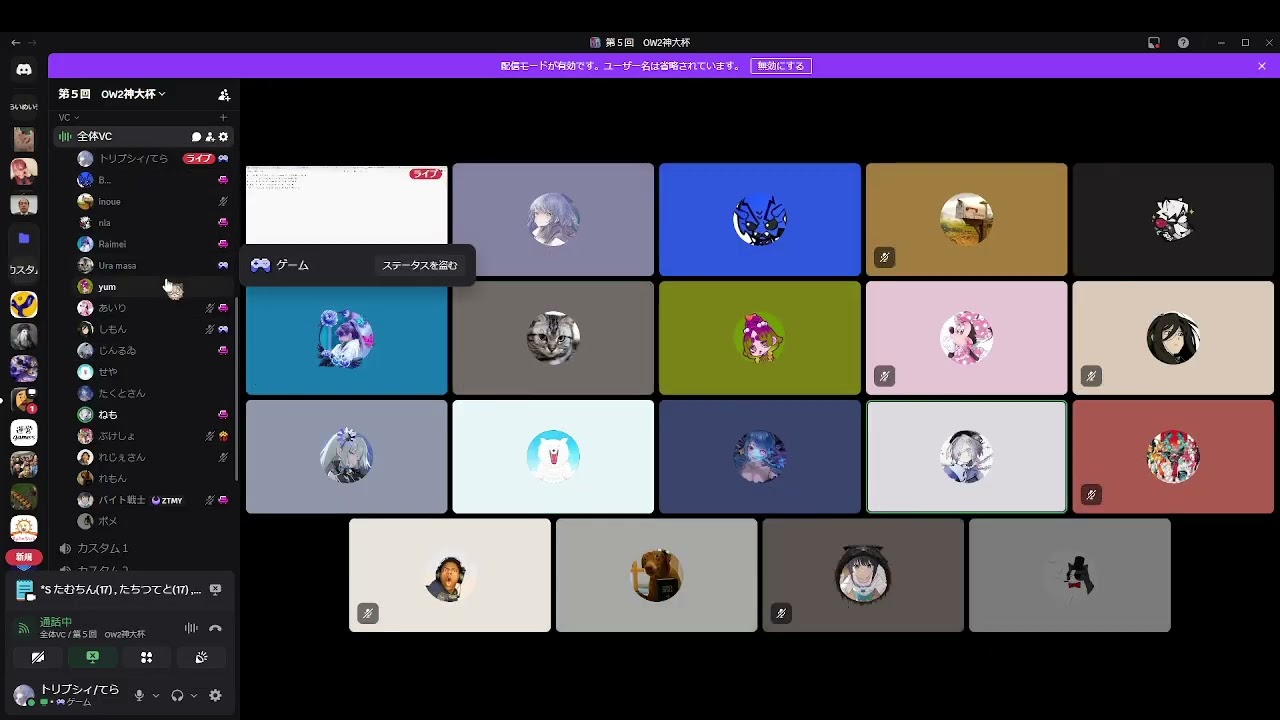Dismiss the purple streamer mode banner
The width and height of the screenshot is (1280, 720).
click(x=1262, y=66)
